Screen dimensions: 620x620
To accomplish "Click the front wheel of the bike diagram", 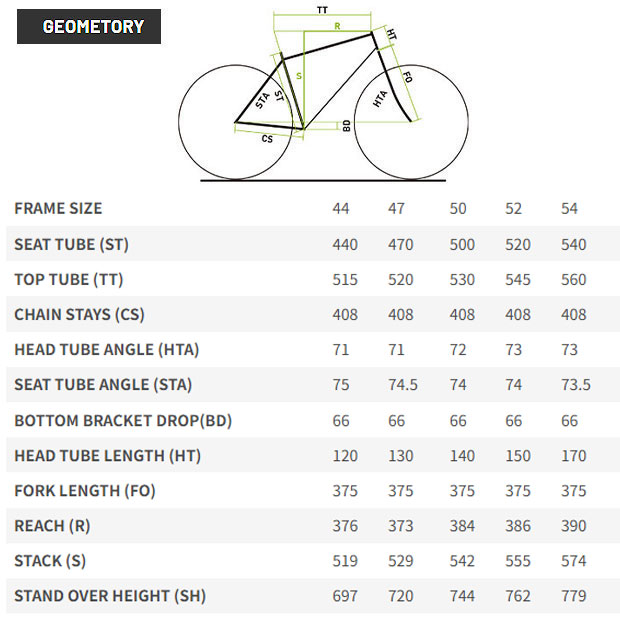I will 440,120.
